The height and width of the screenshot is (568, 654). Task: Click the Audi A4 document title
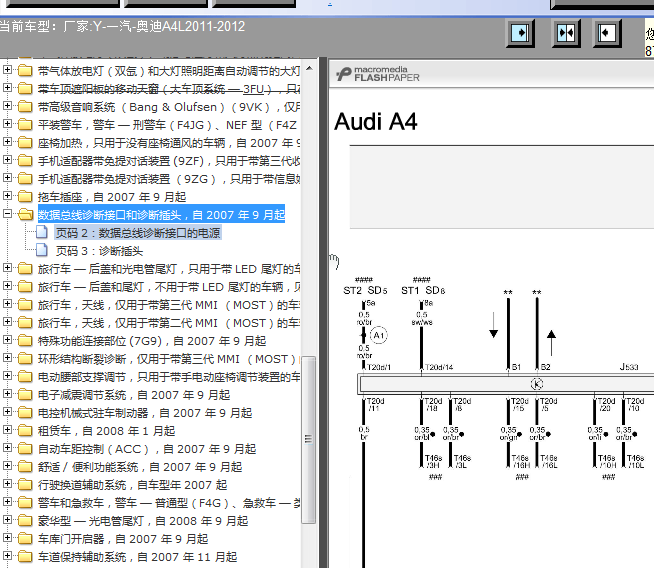[x=376, y=122]
